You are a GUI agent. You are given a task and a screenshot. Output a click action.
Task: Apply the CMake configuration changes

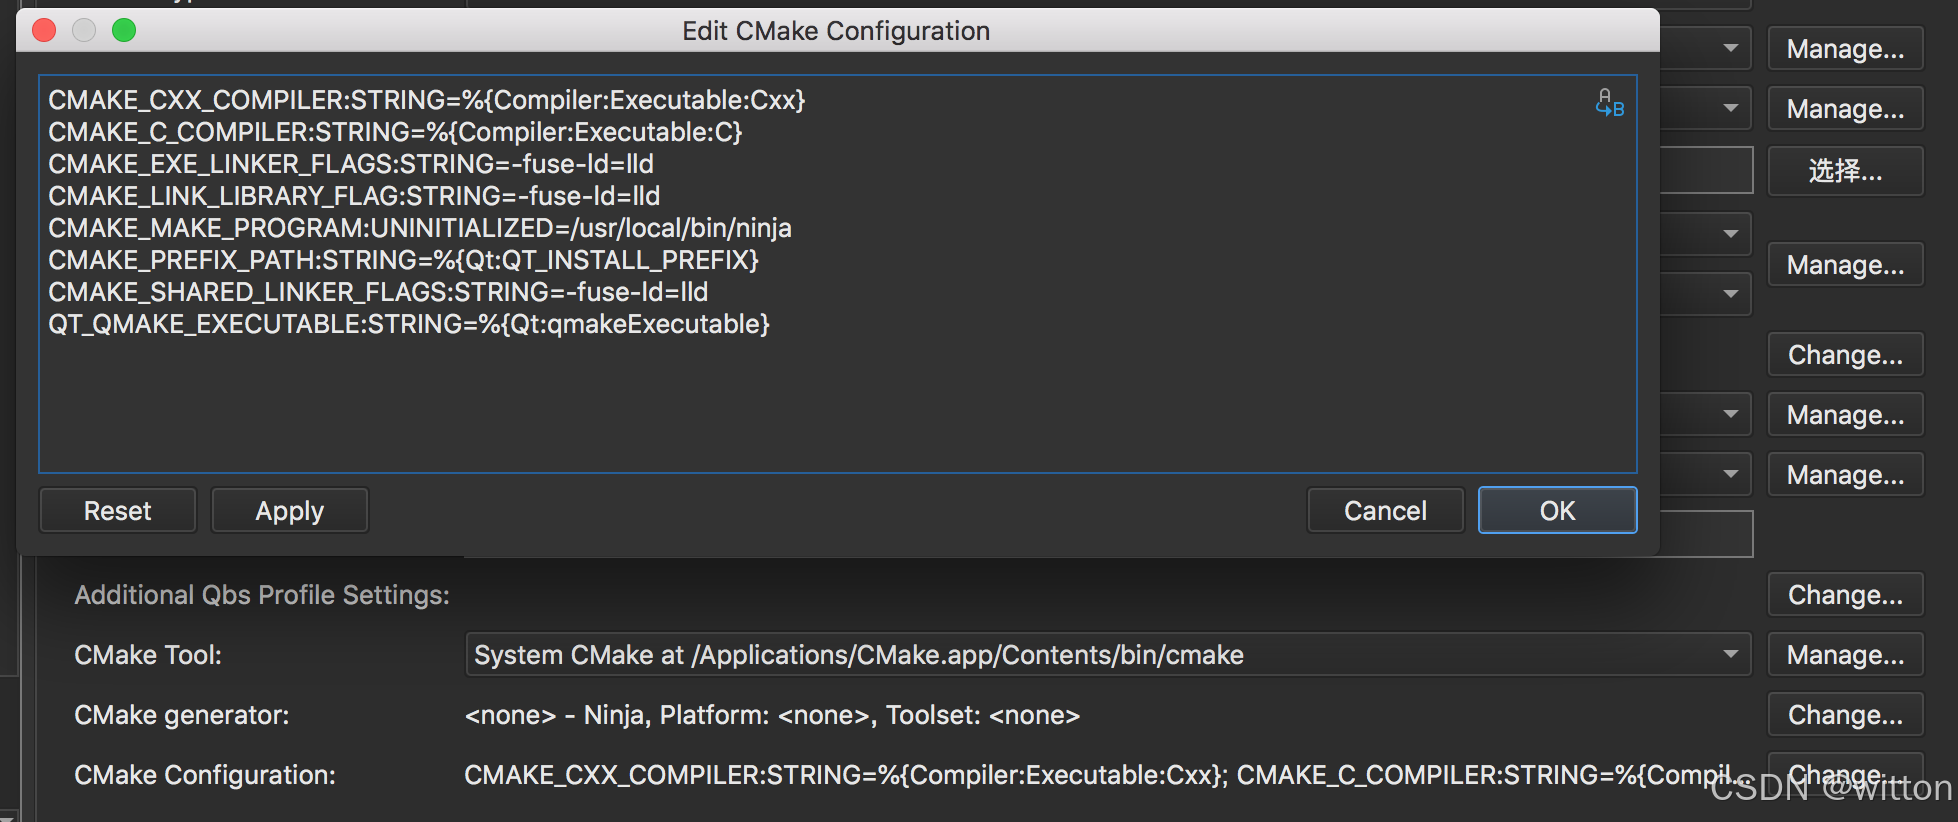289,511
